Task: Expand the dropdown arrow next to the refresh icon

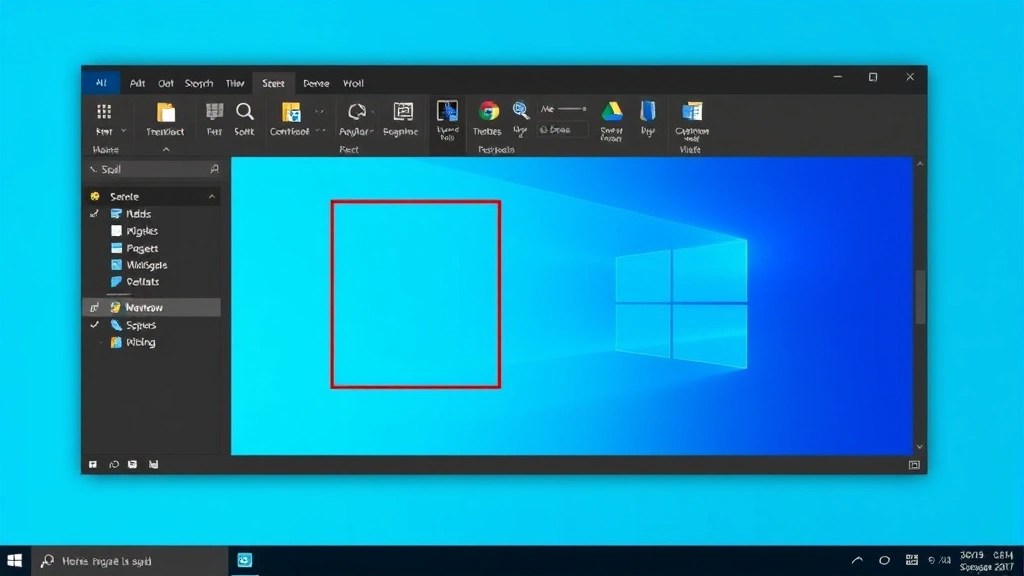Action: tap(372, 131)
